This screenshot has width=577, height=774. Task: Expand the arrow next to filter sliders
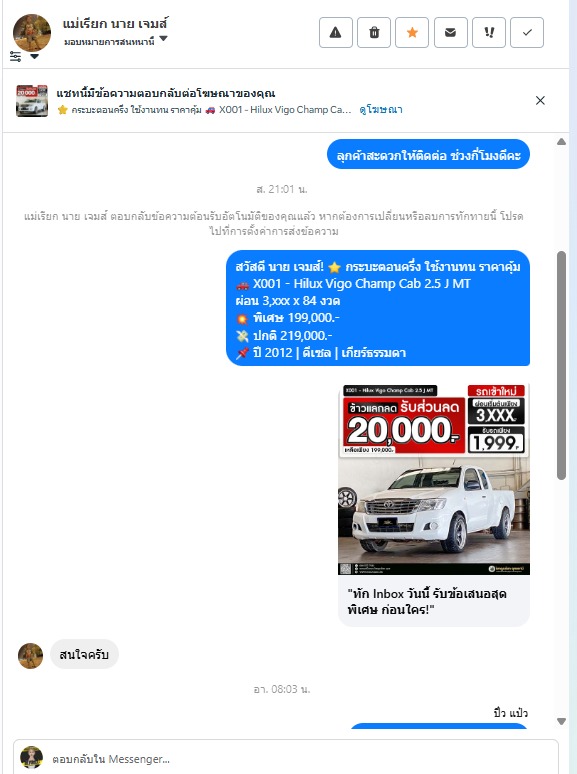tap(35, 57)
